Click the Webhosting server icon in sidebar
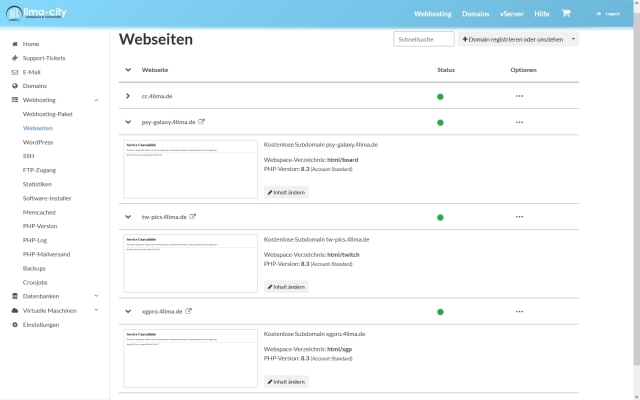Image resolution: width=640 pixels, height=400 pixels. (x=15, y=100)
